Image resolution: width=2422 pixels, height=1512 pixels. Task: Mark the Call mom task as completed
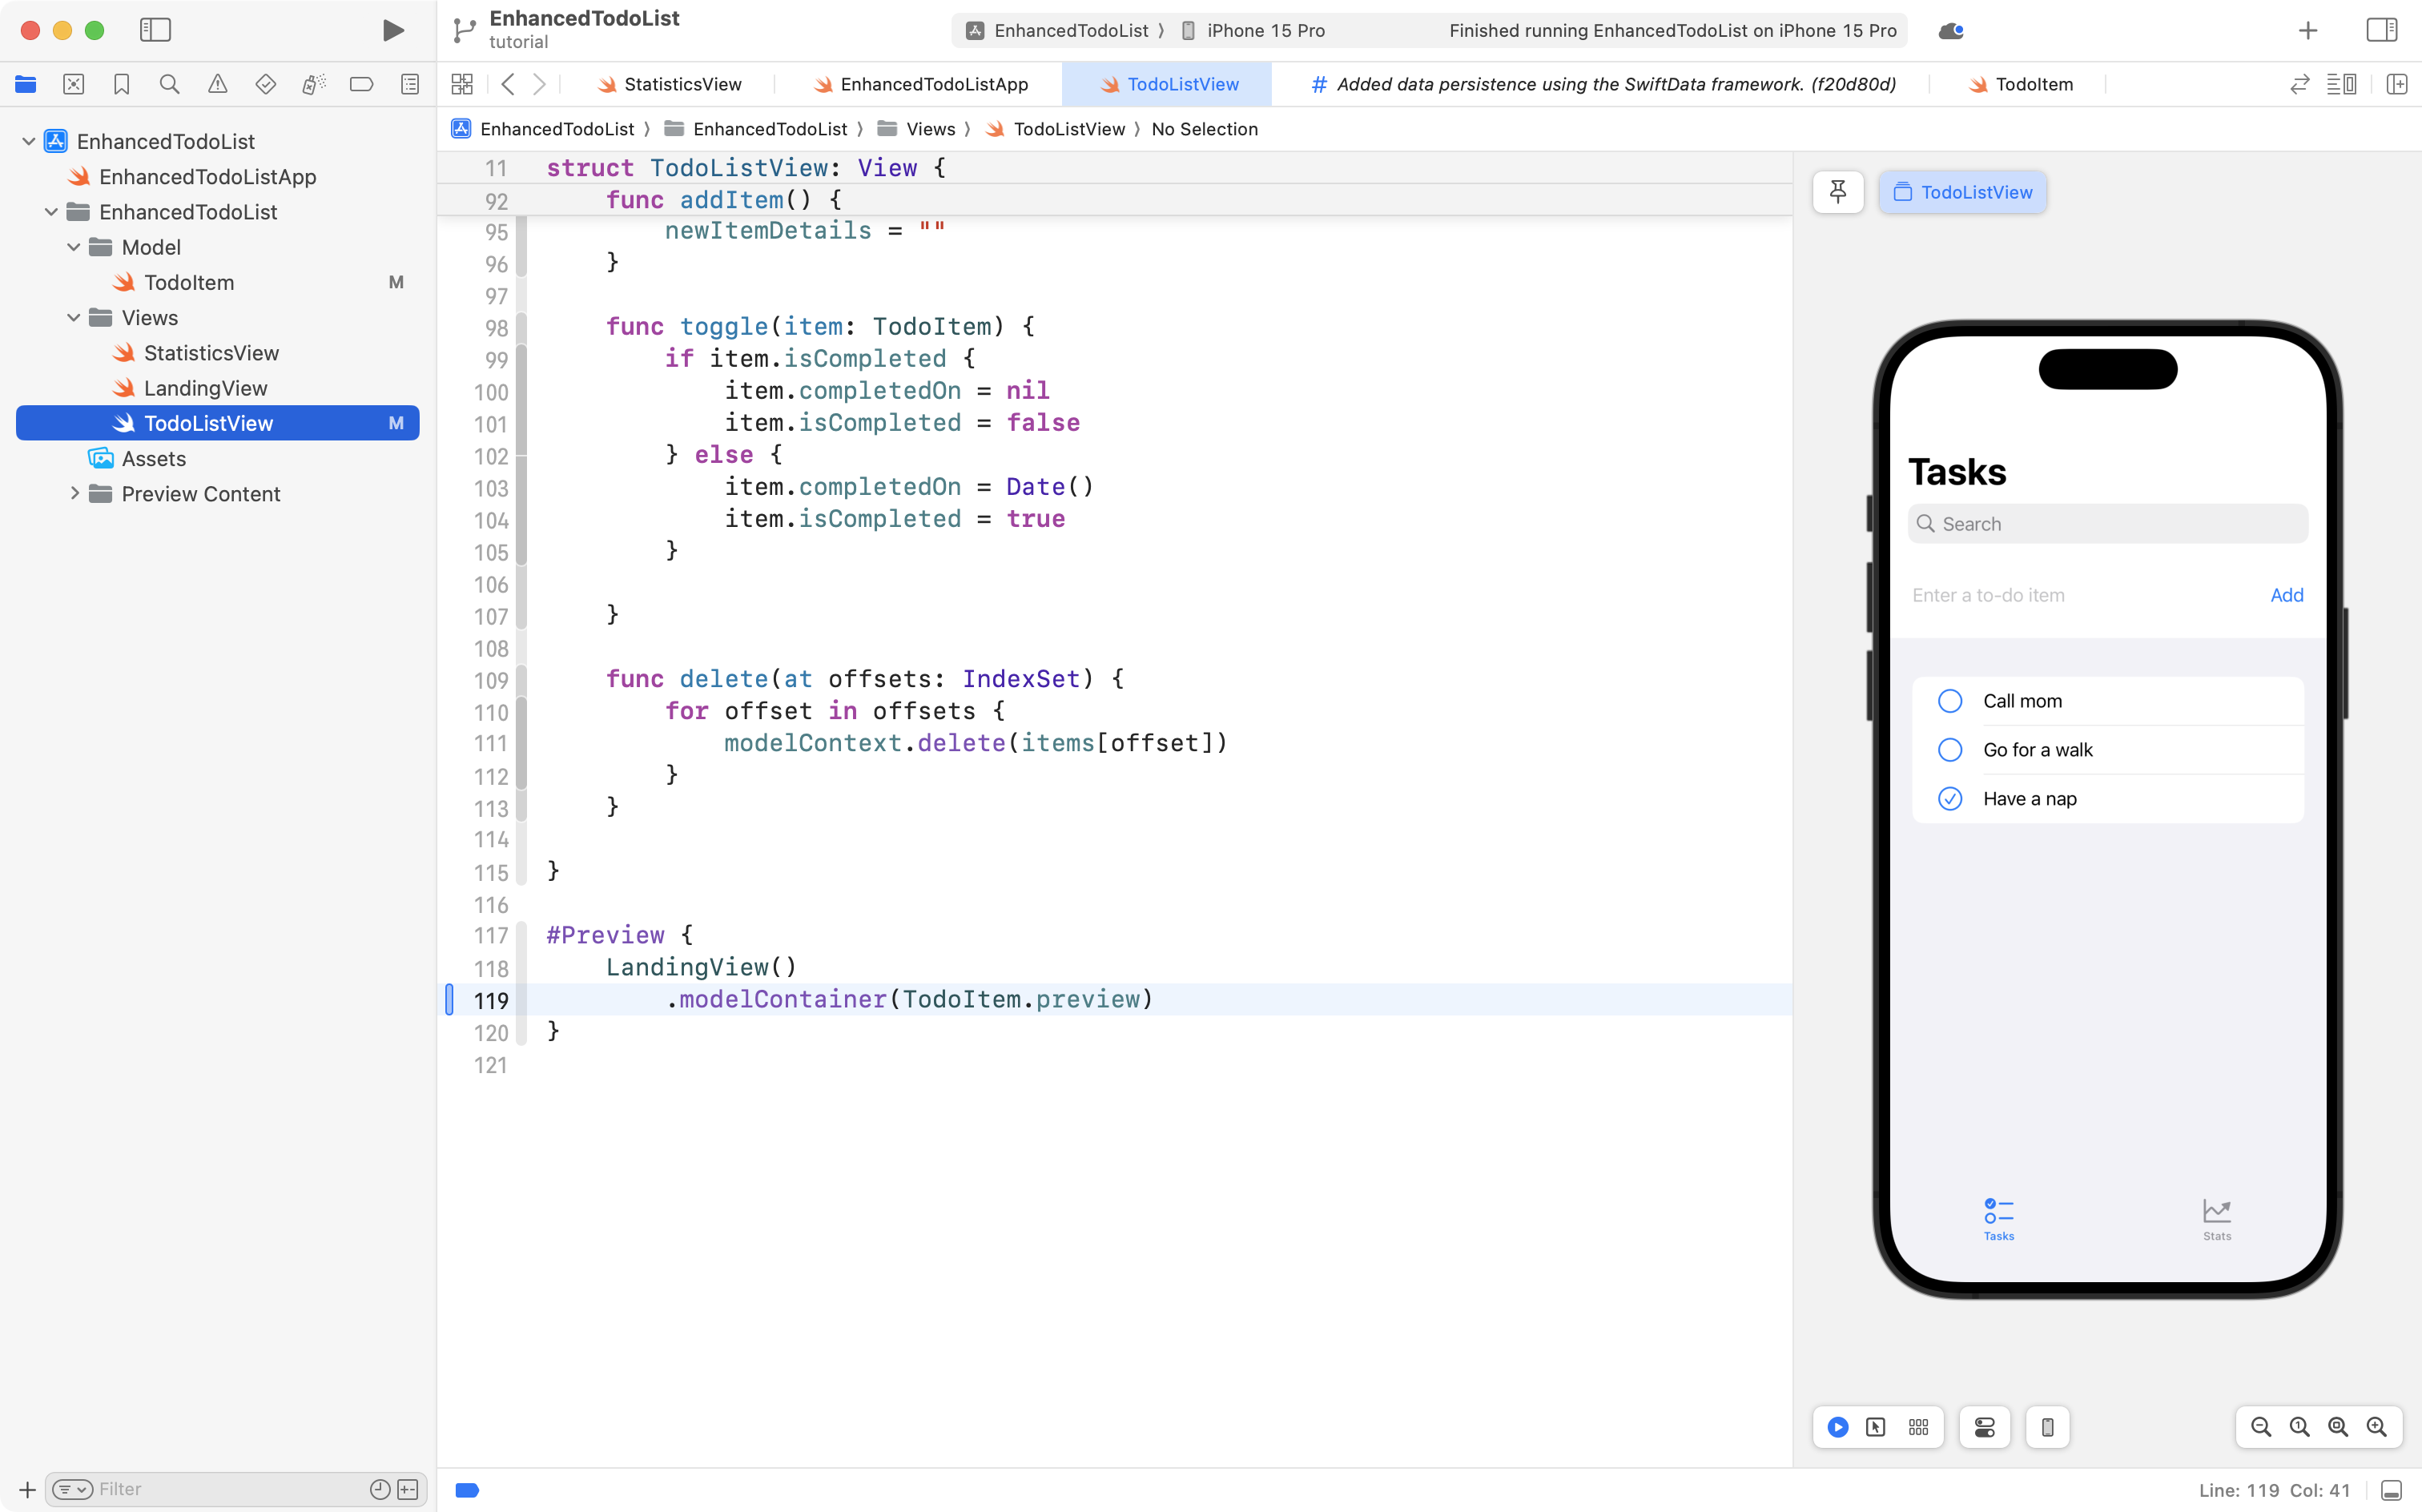(x=1950, y=700)
